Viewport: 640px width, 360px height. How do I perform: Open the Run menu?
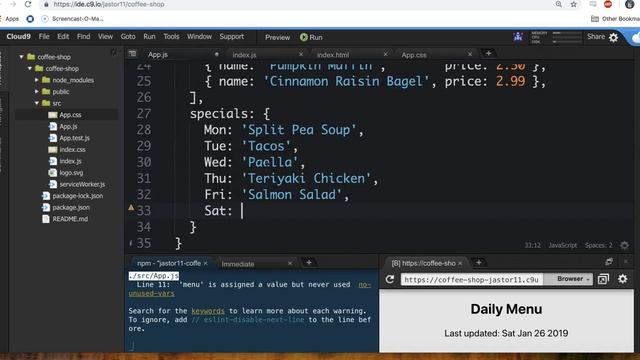[x=149, y=36]
